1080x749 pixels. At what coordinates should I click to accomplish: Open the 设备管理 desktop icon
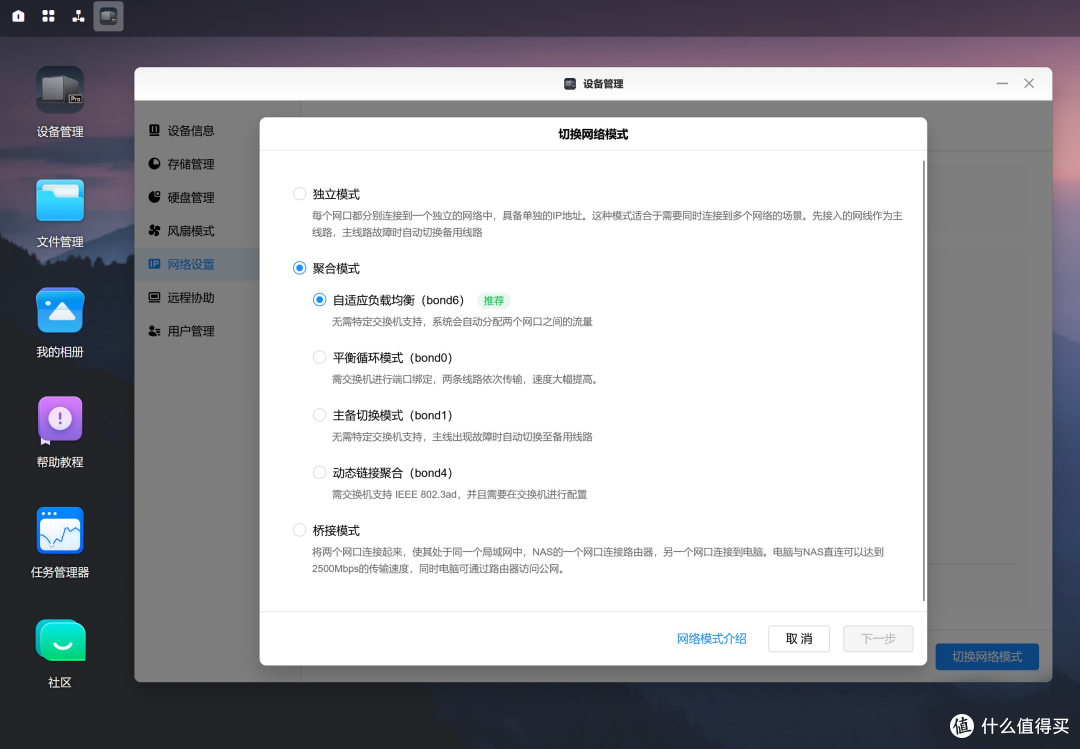[60, 90]
